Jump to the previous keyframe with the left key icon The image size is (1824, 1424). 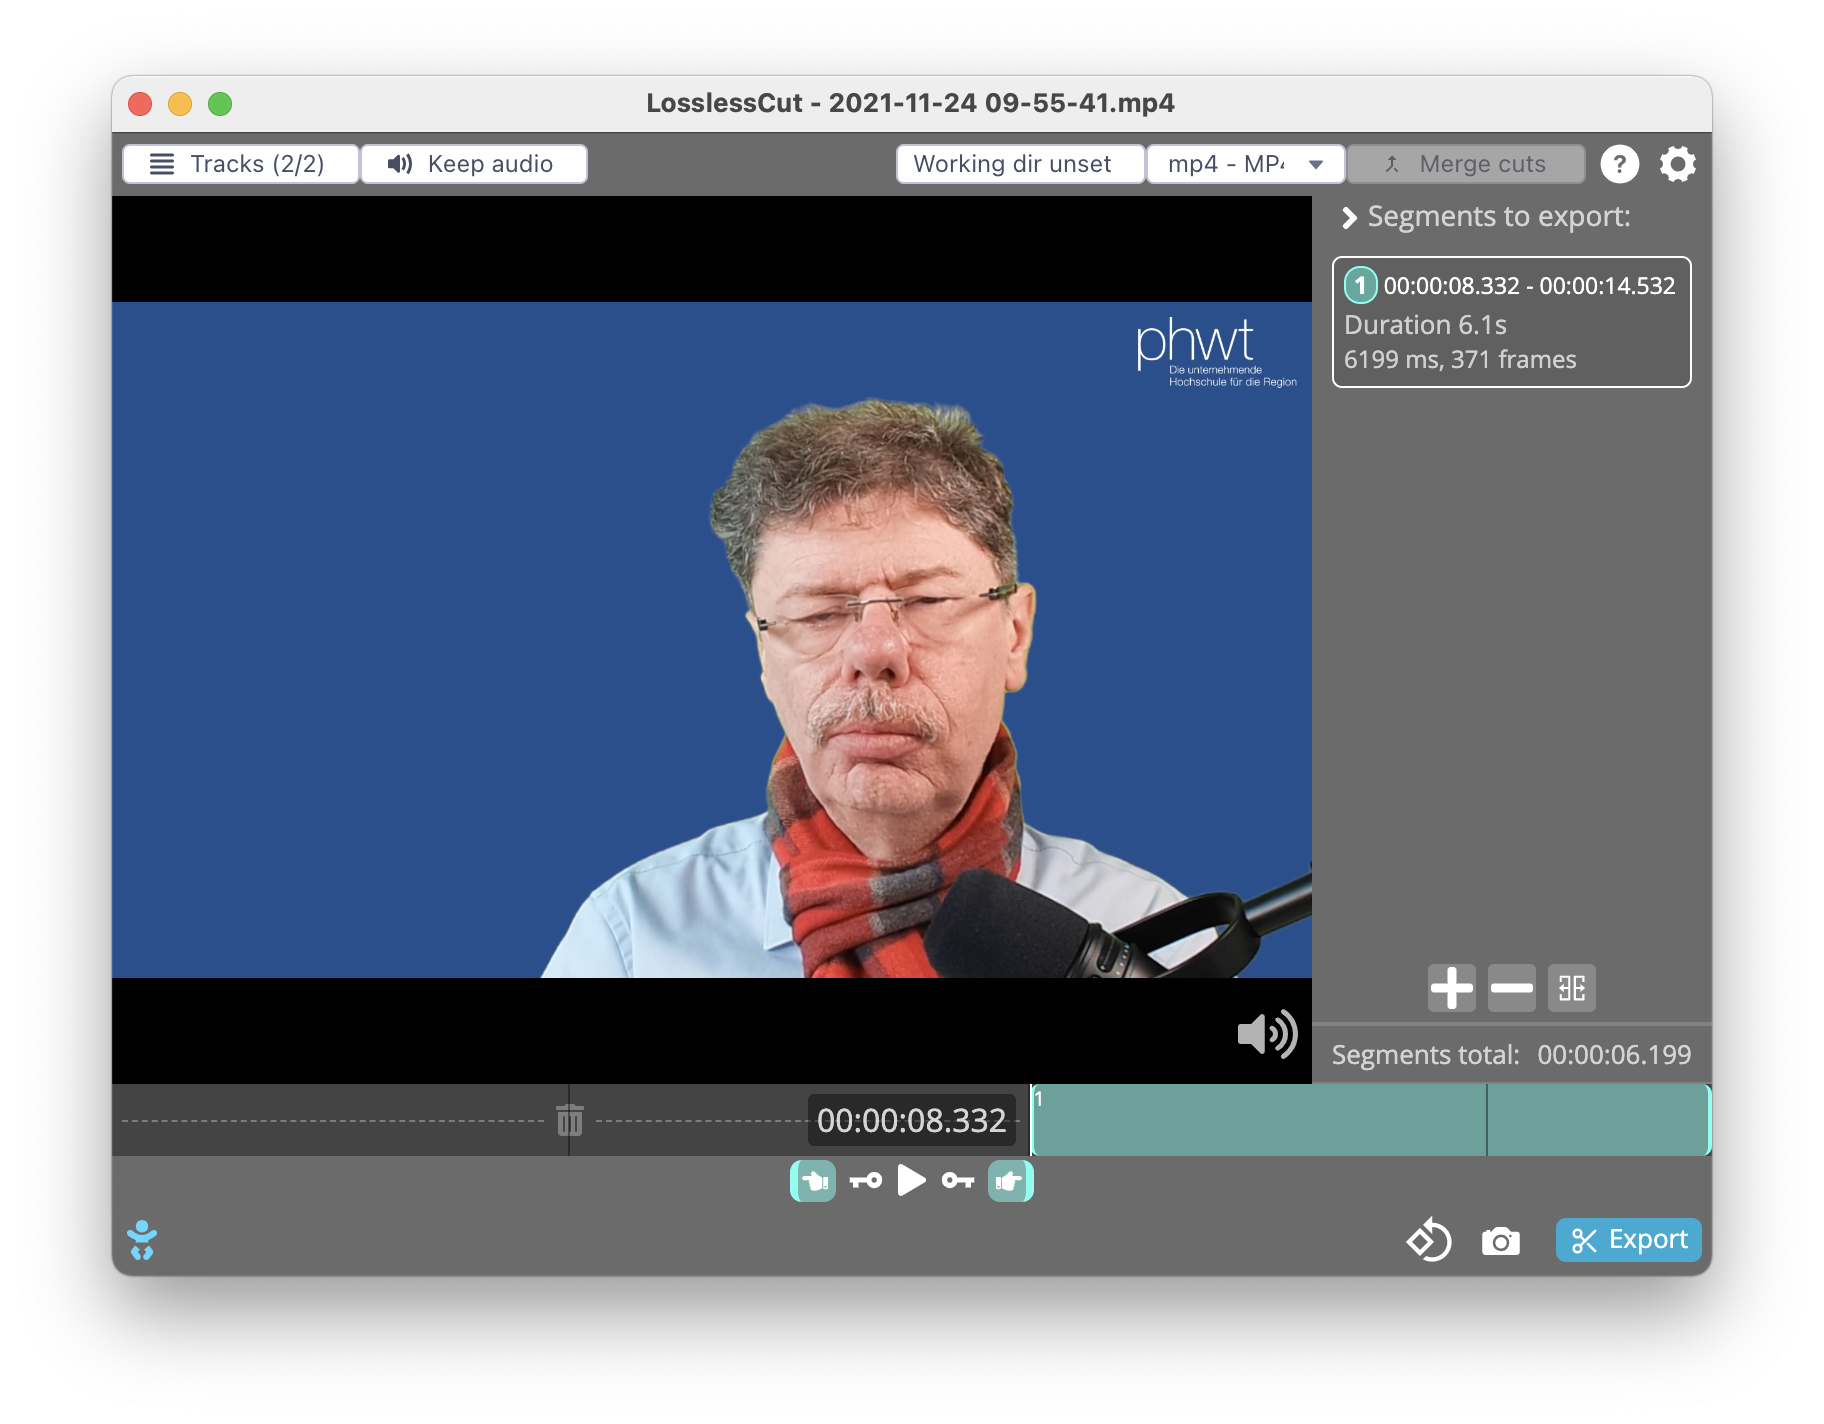866,1181
